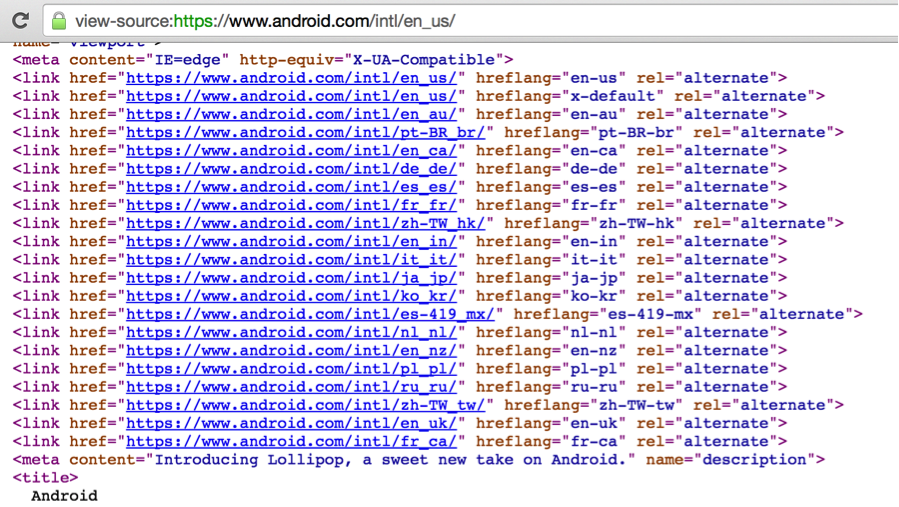
Task: Open the ko_kr intl link
Action: (x=291, y=296)
